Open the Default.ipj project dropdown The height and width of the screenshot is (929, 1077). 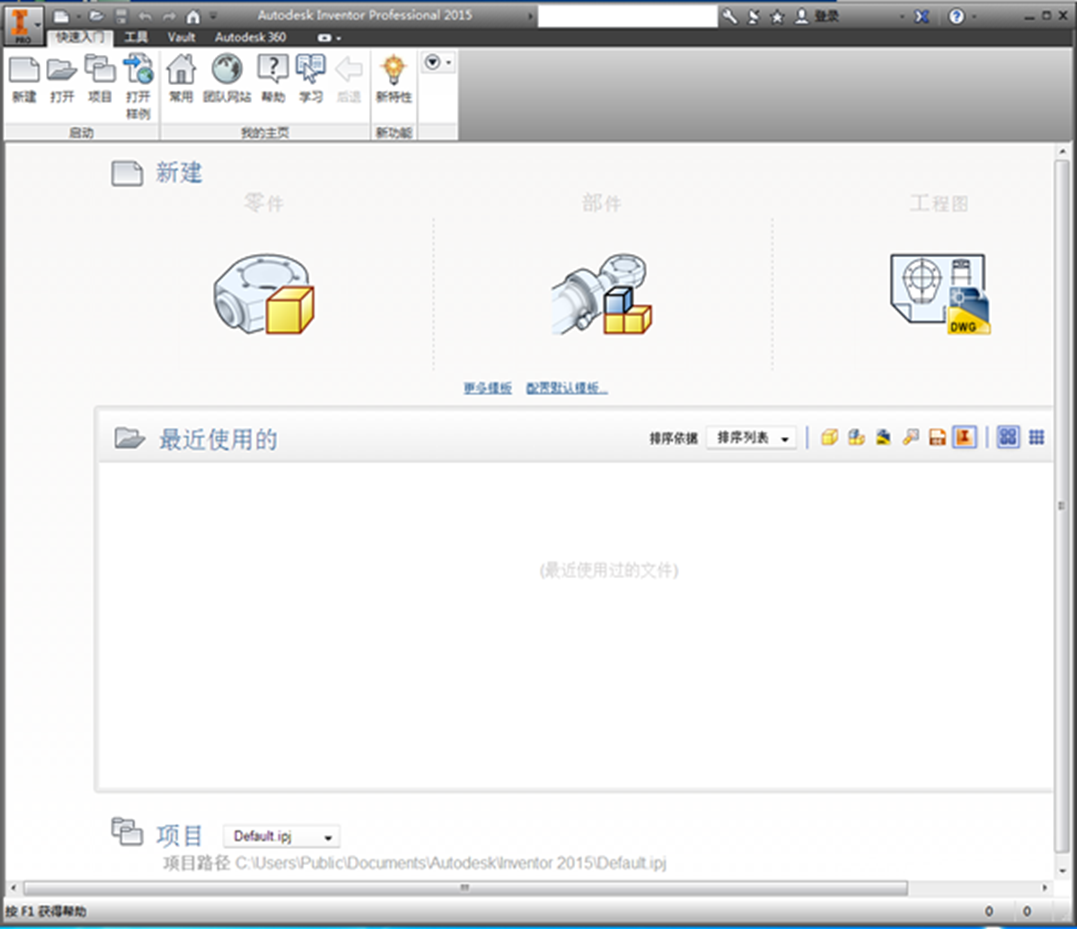pyautogui.click(x=282, y=836)
